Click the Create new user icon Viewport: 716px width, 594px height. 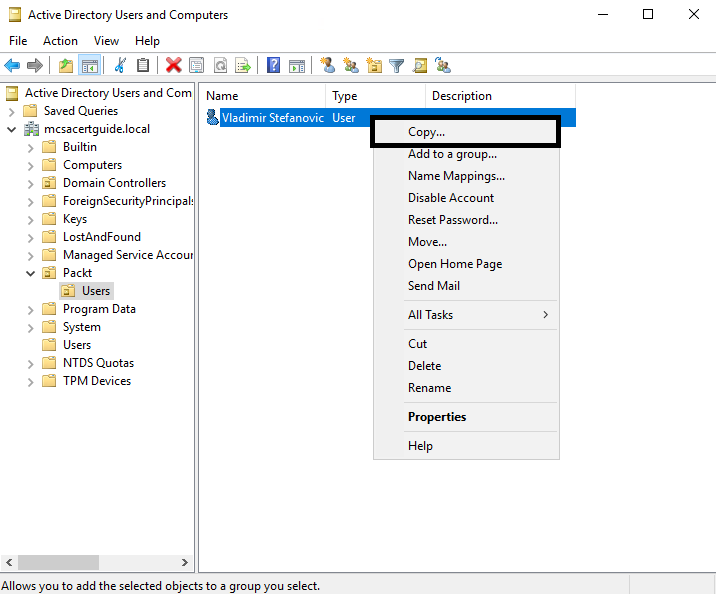tap(327, 66)
